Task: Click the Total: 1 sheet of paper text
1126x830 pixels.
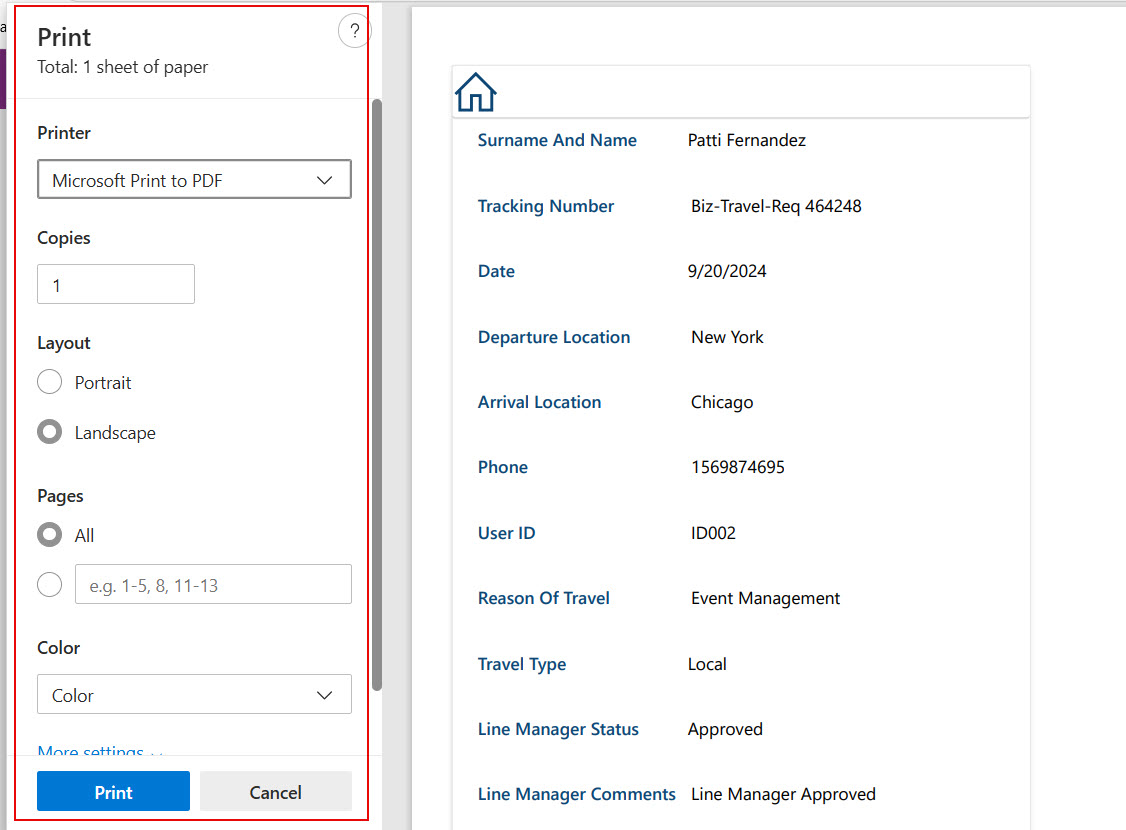Action: [x=122, y=67]
